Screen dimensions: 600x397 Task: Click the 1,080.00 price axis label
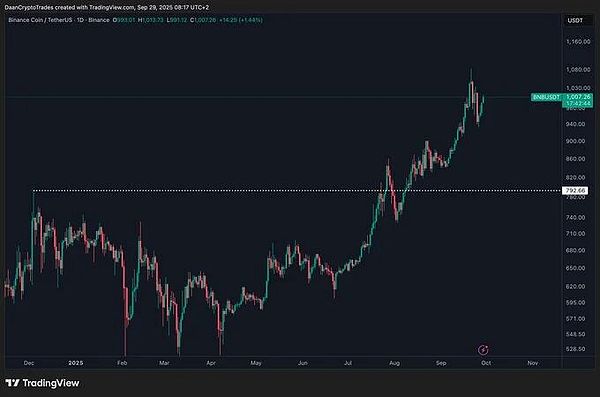click(578, 70)
